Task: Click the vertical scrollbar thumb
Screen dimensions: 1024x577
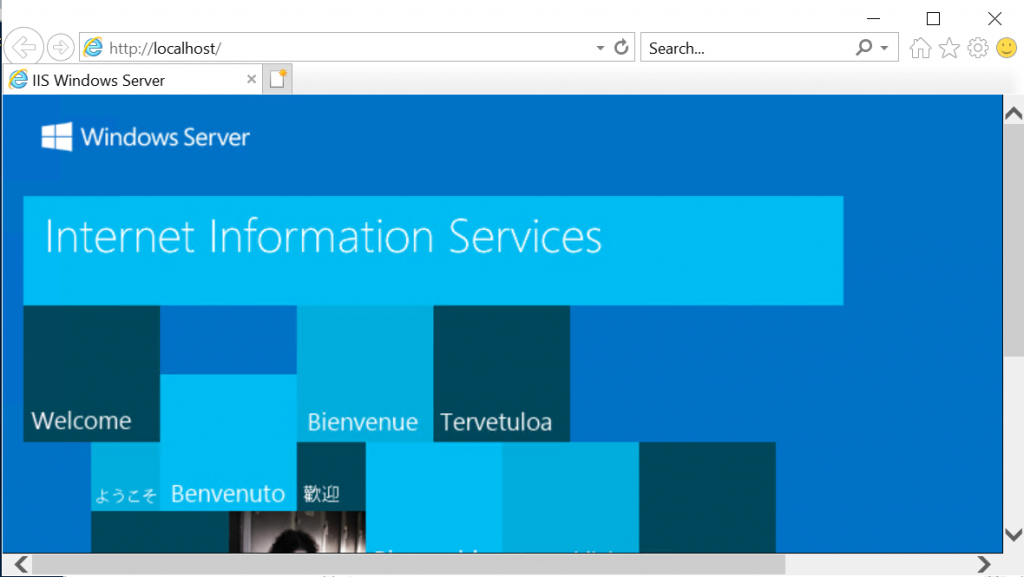Action: 1014,240
